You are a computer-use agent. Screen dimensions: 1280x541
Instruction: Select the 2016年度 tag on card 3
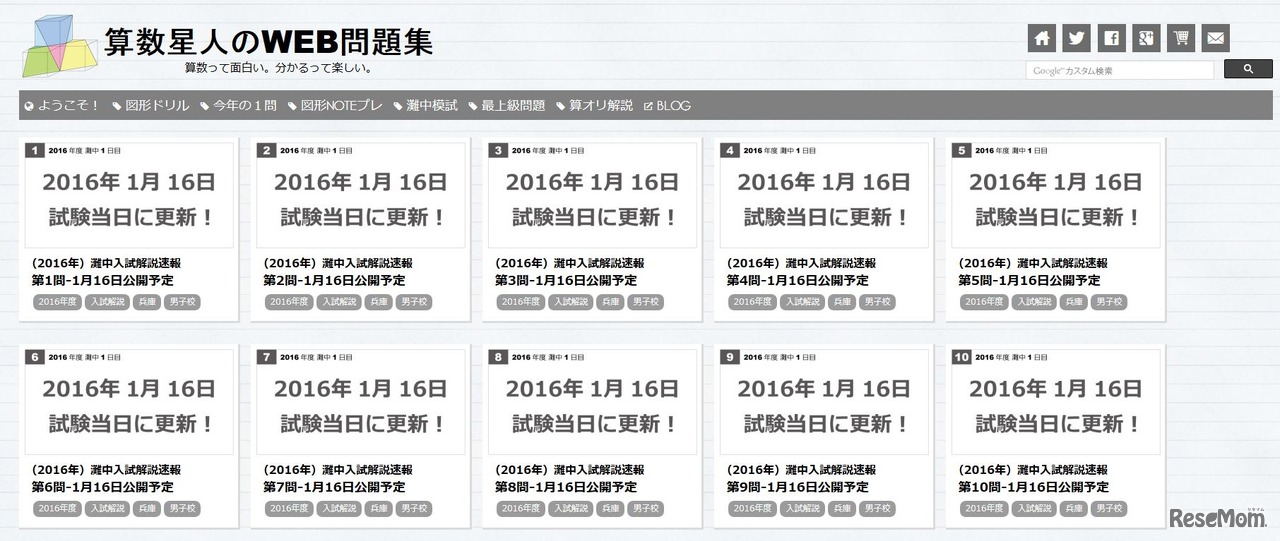pyautogui.click(x=520, y=302)
